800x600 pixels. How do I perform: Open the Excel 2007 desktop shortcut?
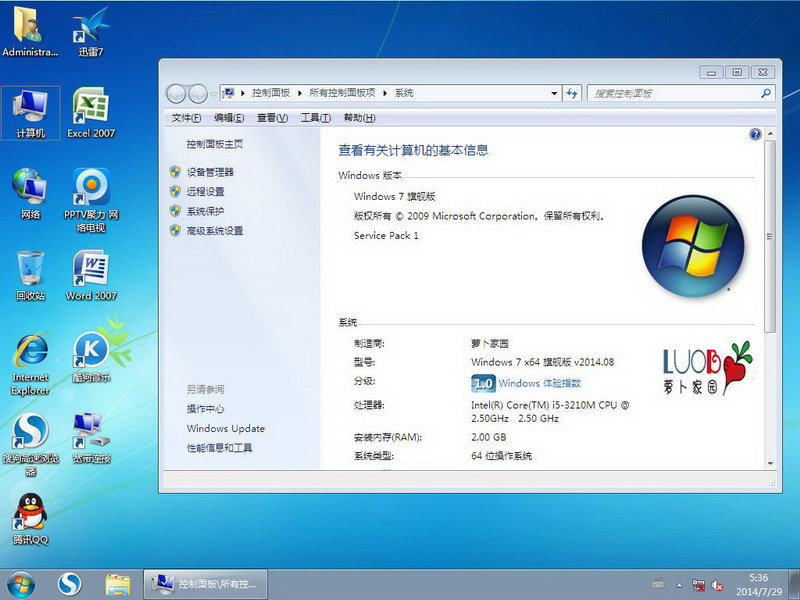[x=91, y=113]
